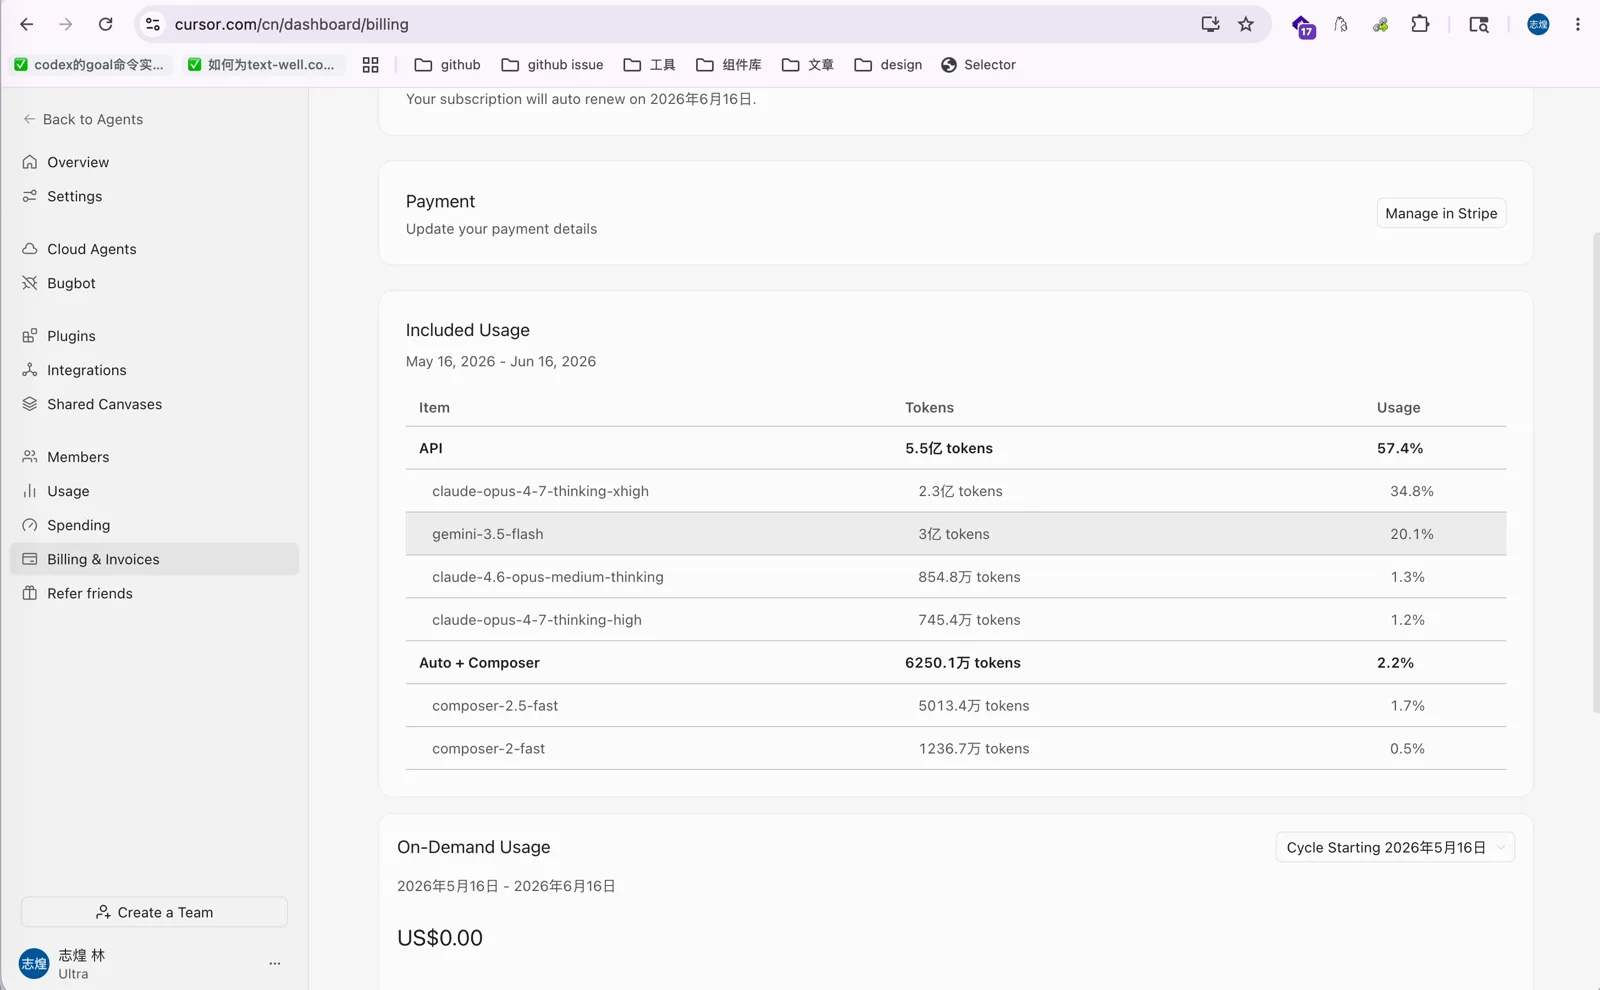Viewport: 1600px width, 990px height.
Task: Open the Chrome three-dot menu
Action: (1578, 24)
